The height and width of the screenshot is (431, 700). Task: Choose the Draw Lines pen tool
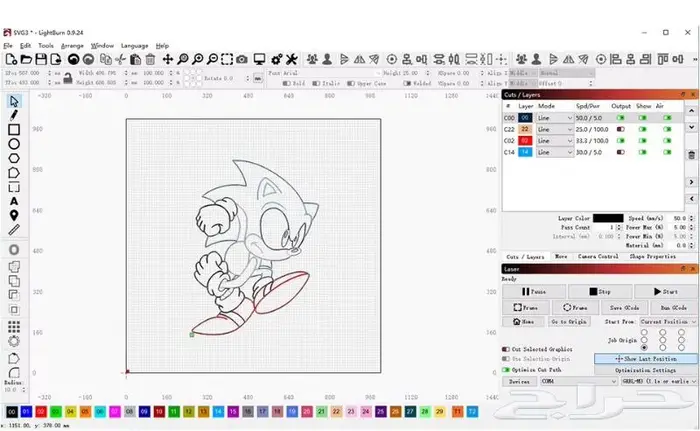pyautogui.click(x=14, y=115)
